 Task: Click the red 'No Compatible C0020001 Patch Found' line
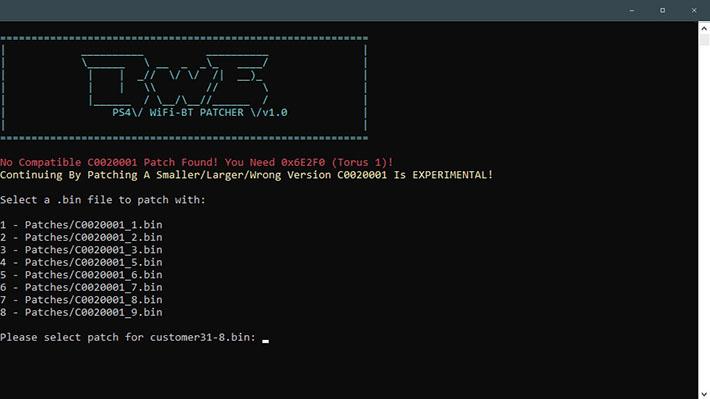pos(197,163)
